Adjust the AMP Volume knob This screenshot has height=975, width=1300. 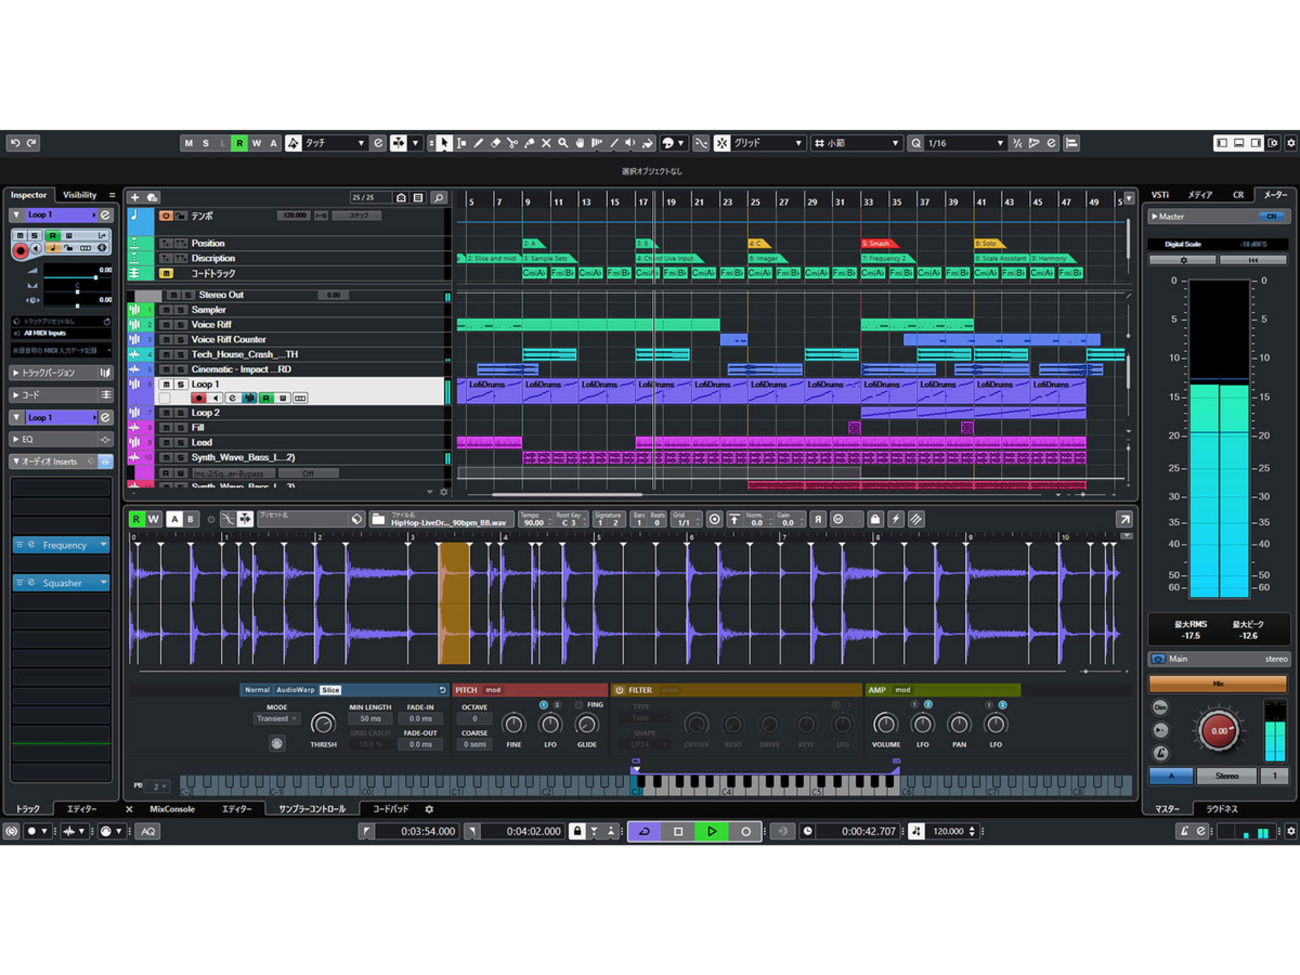click(x=885, y=723)
